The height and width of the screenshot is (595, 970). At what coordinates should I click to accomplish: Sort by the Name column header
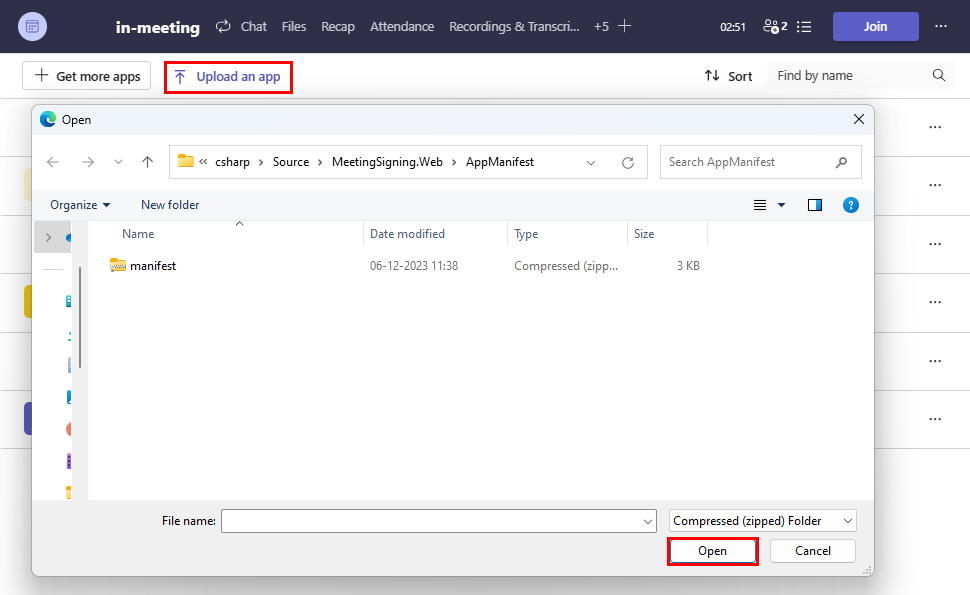pyautogui.click(x=138, y=234)
